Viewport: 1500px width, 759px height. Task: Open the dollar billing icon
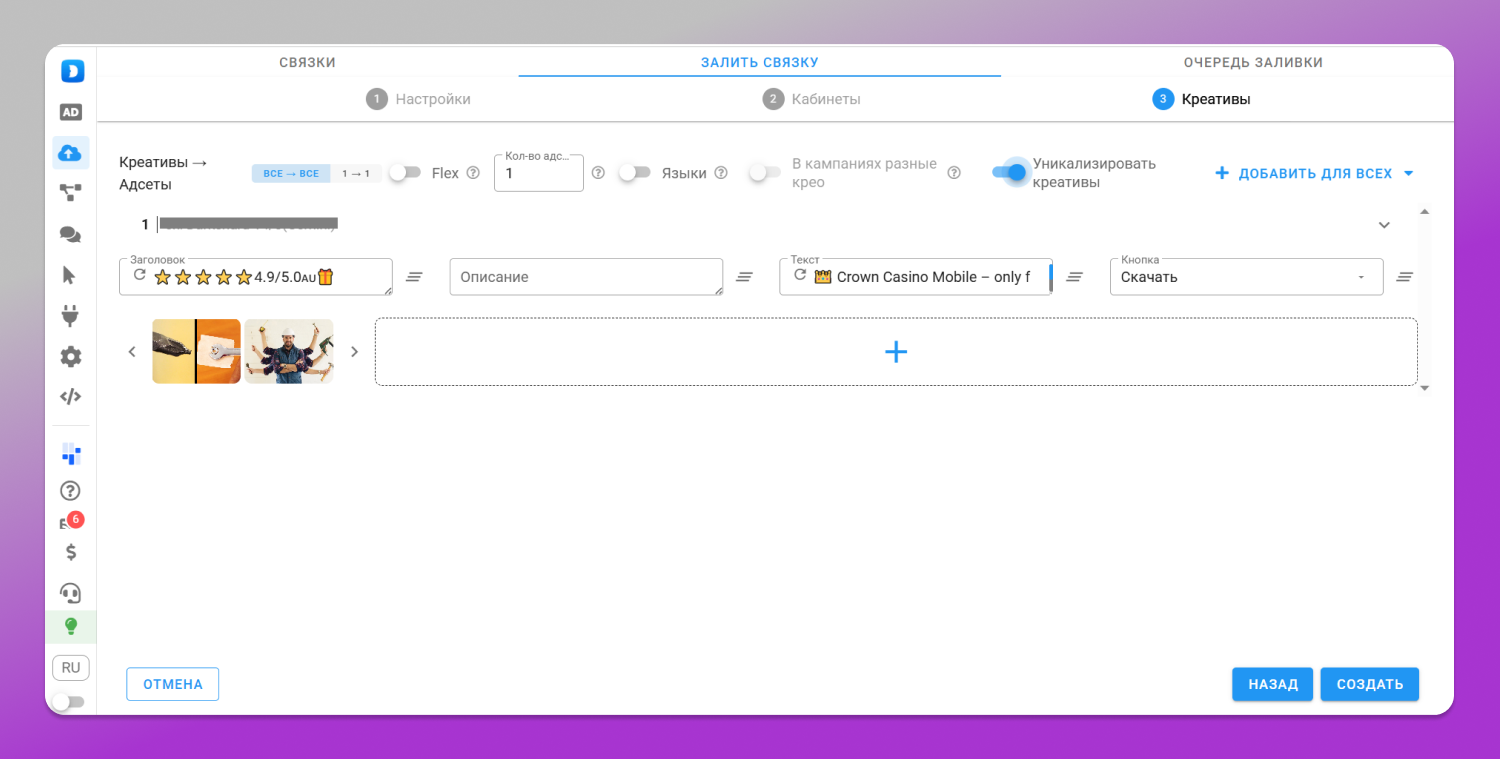point(71,552)
